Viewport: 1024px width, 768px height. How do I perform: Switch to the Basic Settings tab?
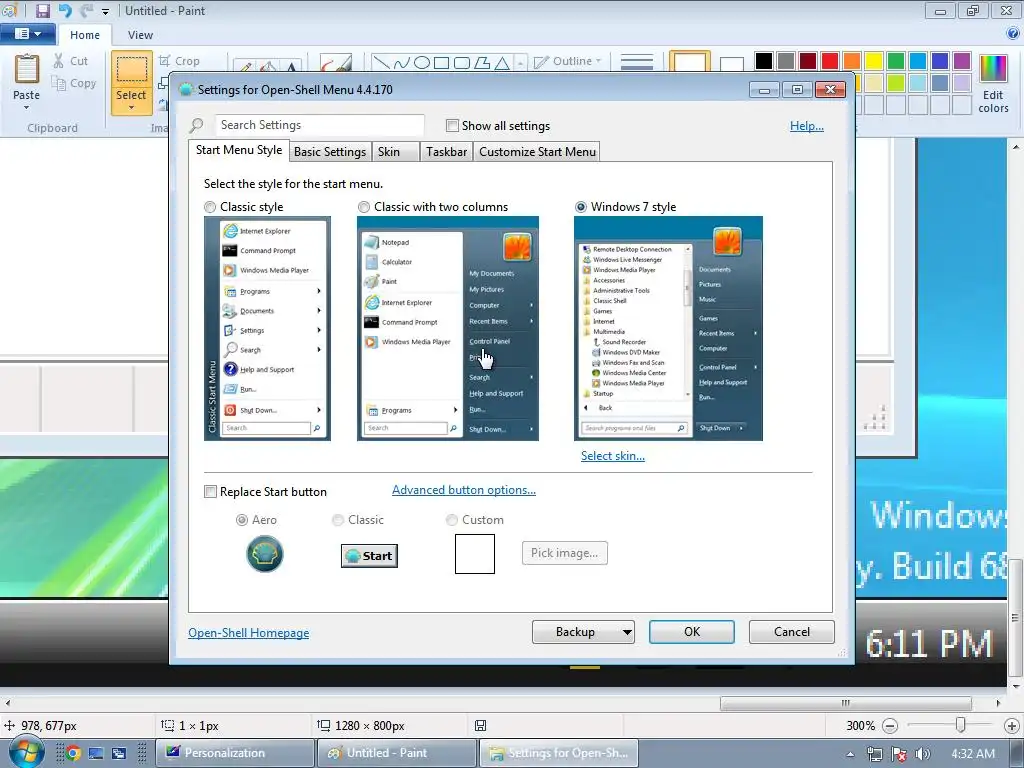tap(330, 152)
